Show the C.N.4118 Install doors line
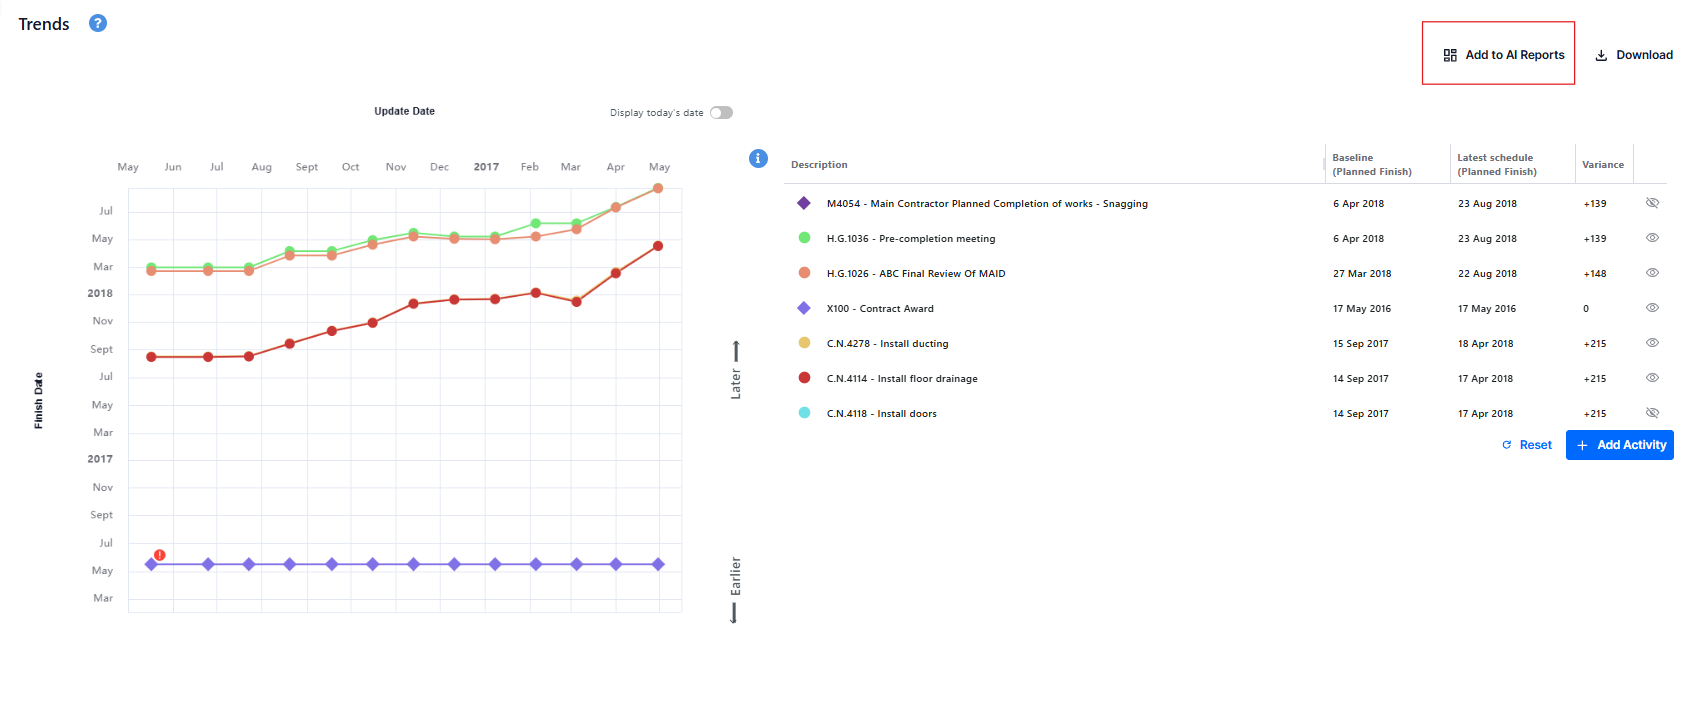 [x=1652, y=413]
